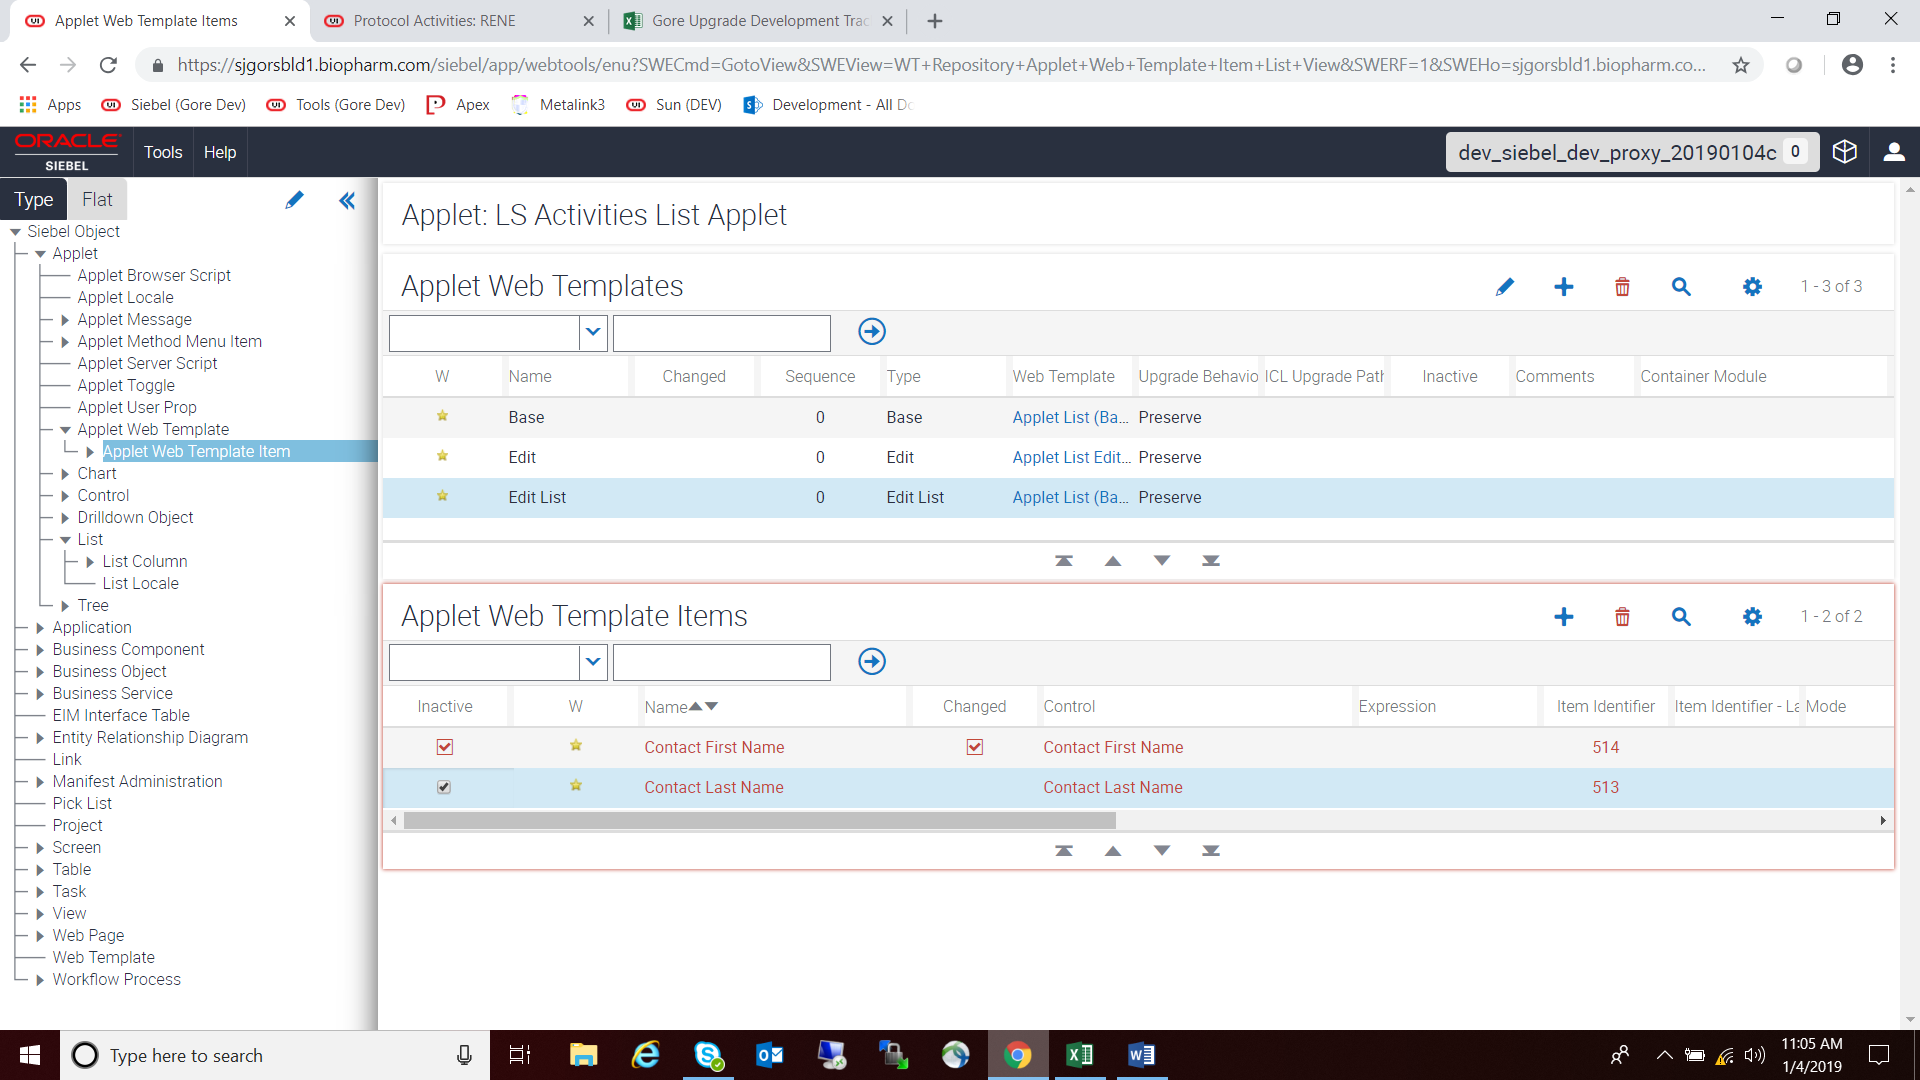Screen dimensions: 1920x1080
Task: Open the workspace package icon in the header
Action: [1845, 151]
